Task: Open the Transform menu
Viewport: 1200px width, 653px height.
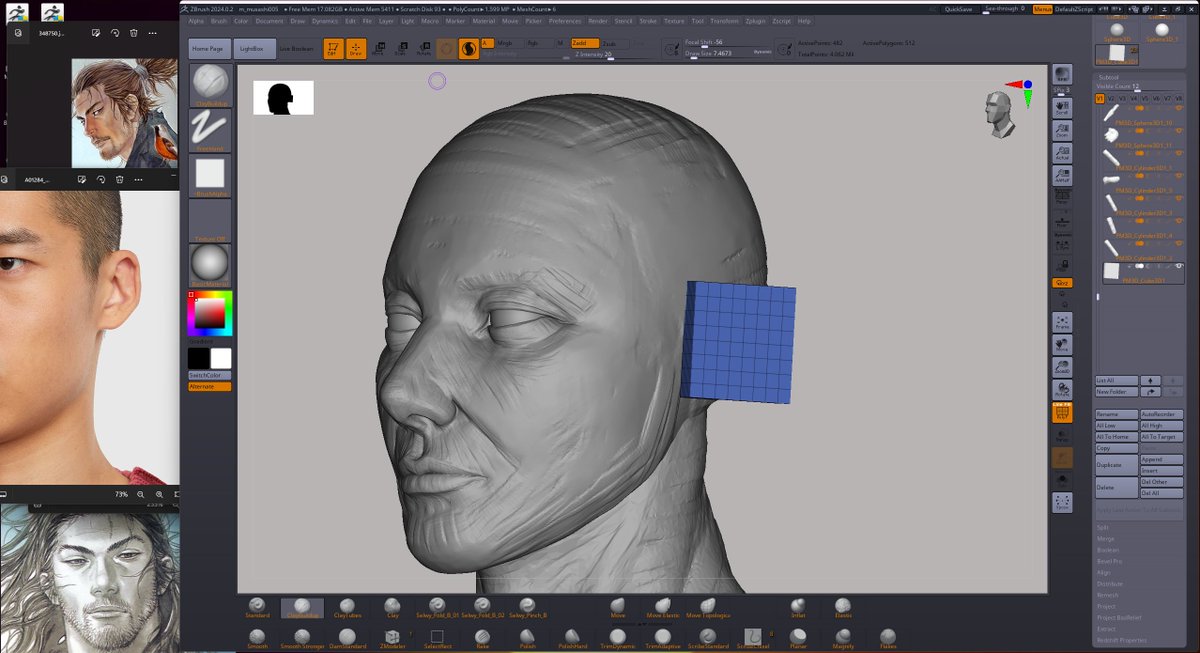Action: pos(725,21)
